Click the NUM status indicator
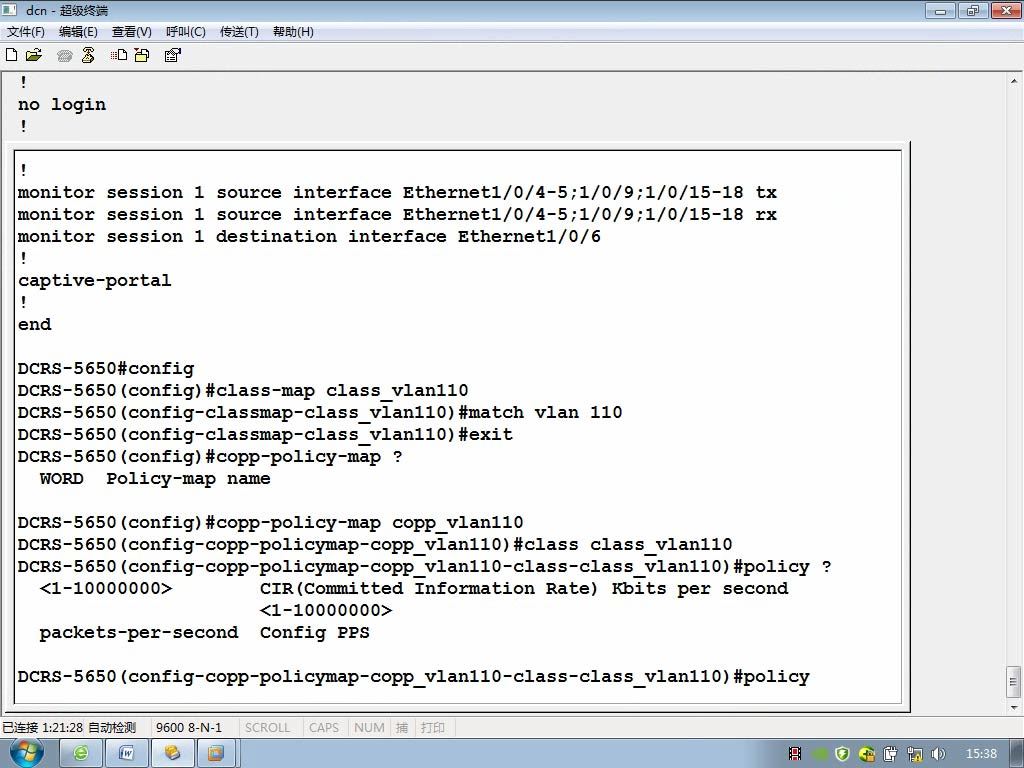 pyautogui.click(x=369, y=728)
